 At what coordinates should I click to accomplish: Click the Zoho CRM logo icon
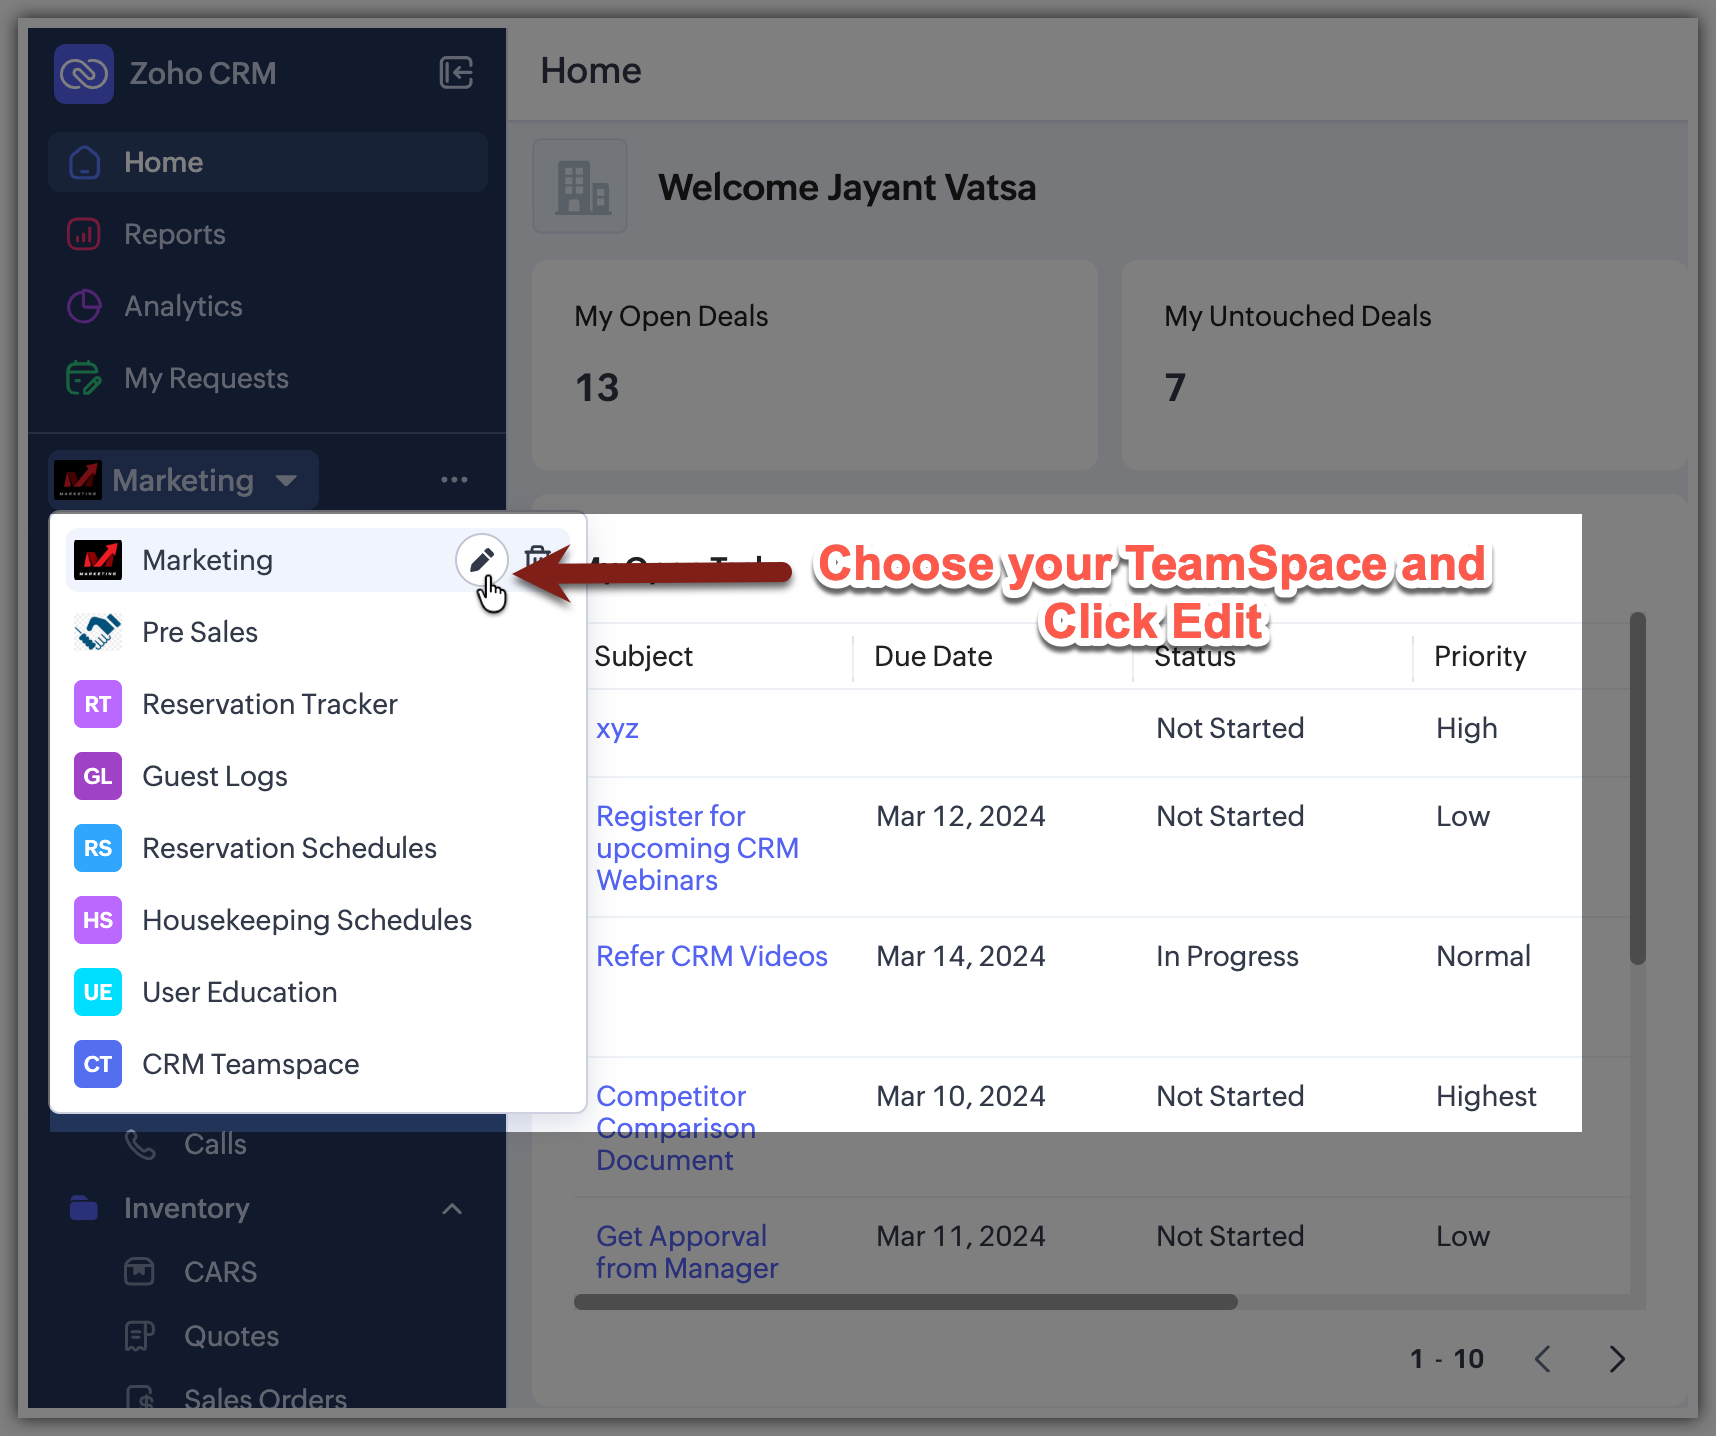84,74
